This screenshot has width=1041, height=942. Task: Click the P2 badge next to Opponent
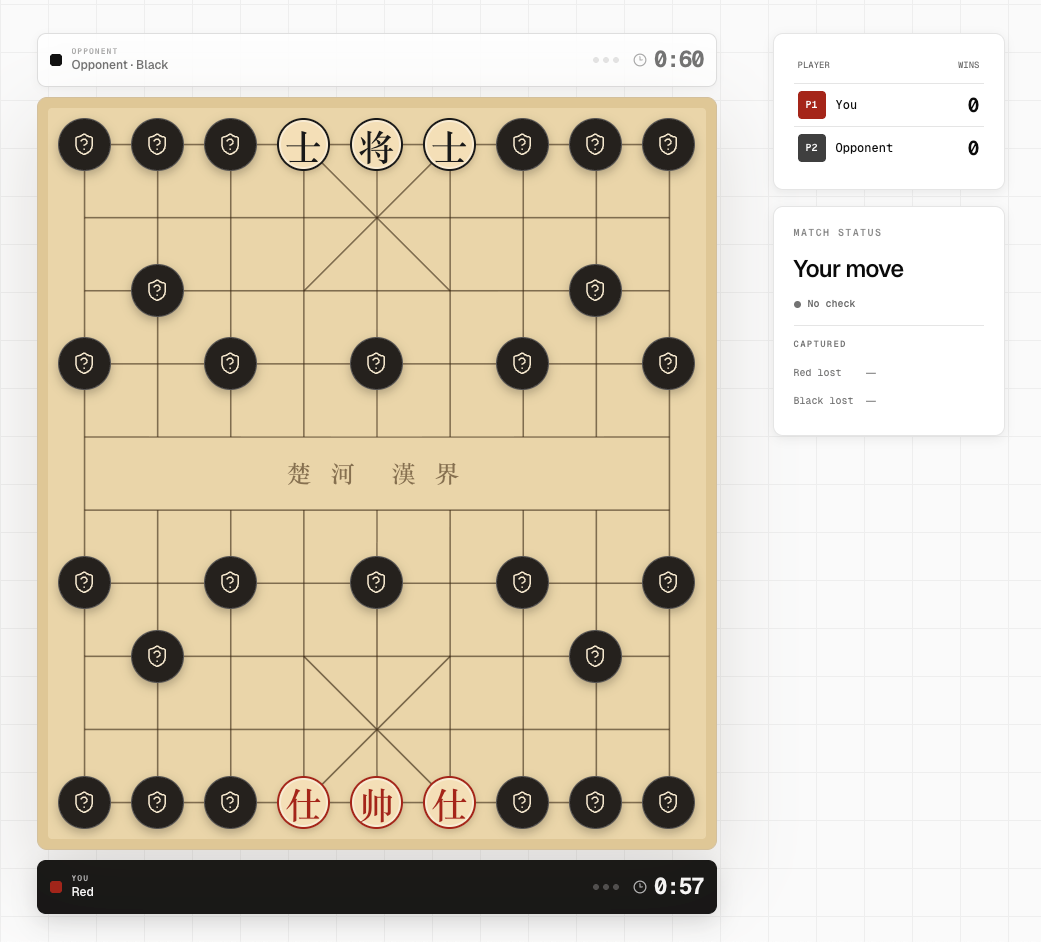pyautogui.click(x=811, y=147)
